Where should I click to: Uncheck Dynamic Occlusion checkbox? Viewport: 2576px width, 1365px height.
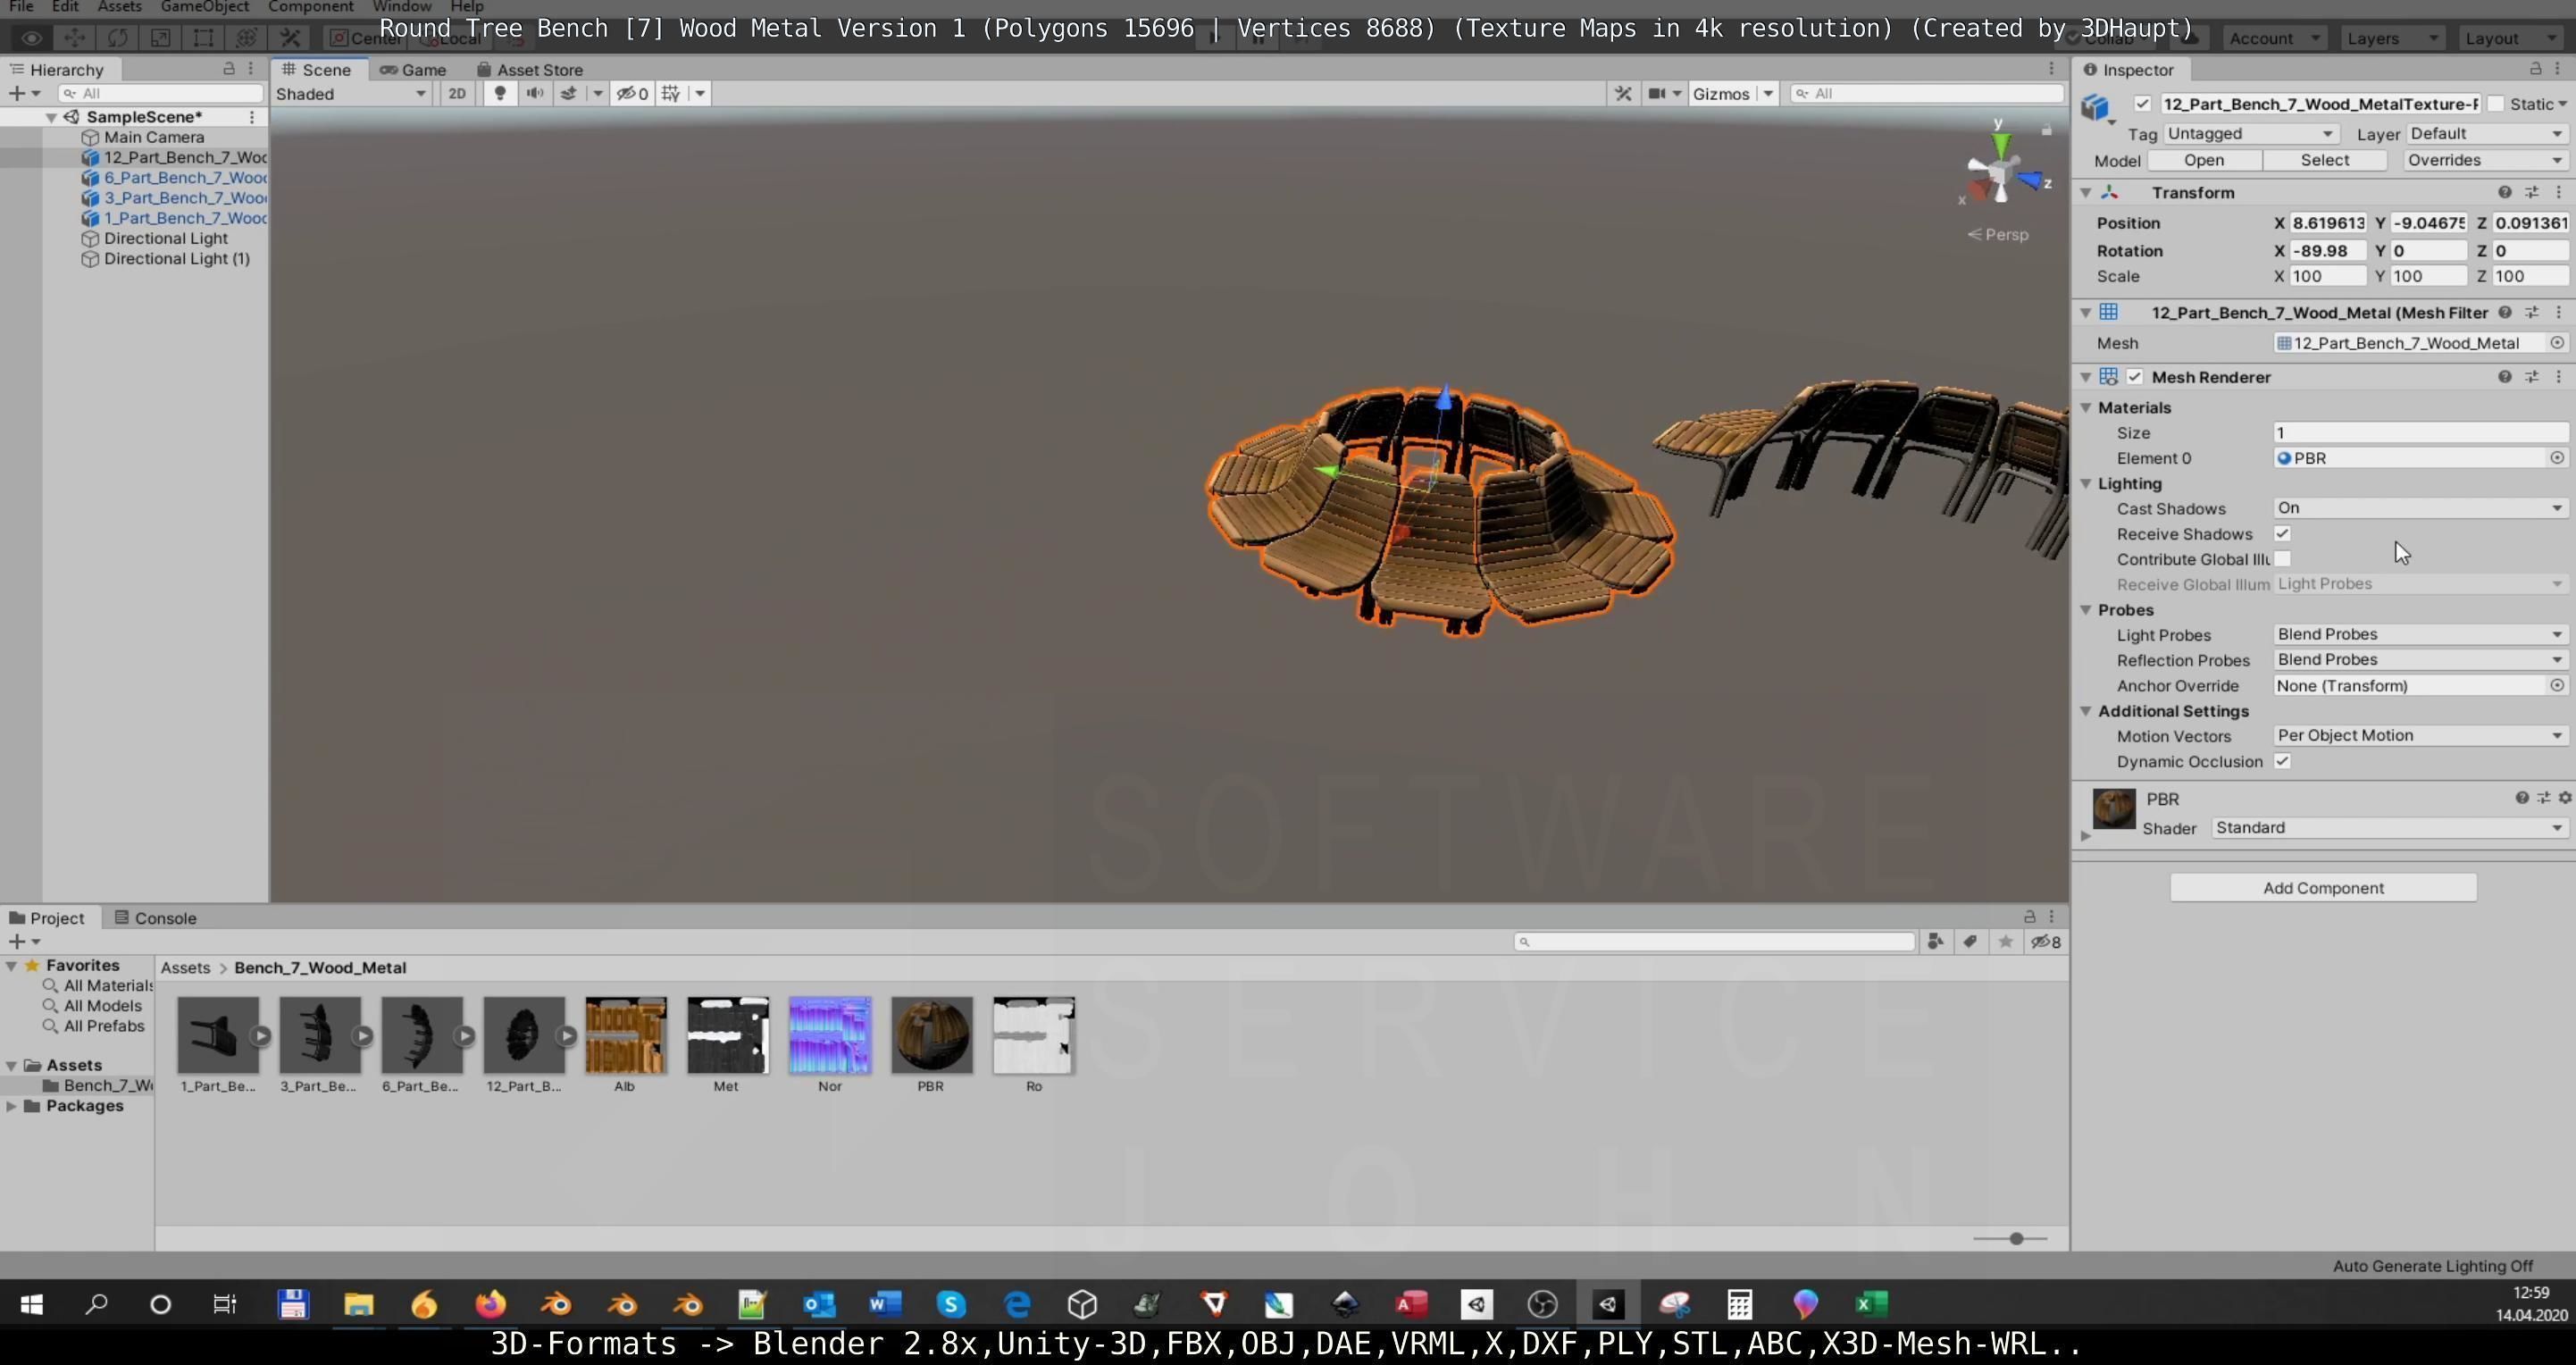click(x=2282, y=761)
